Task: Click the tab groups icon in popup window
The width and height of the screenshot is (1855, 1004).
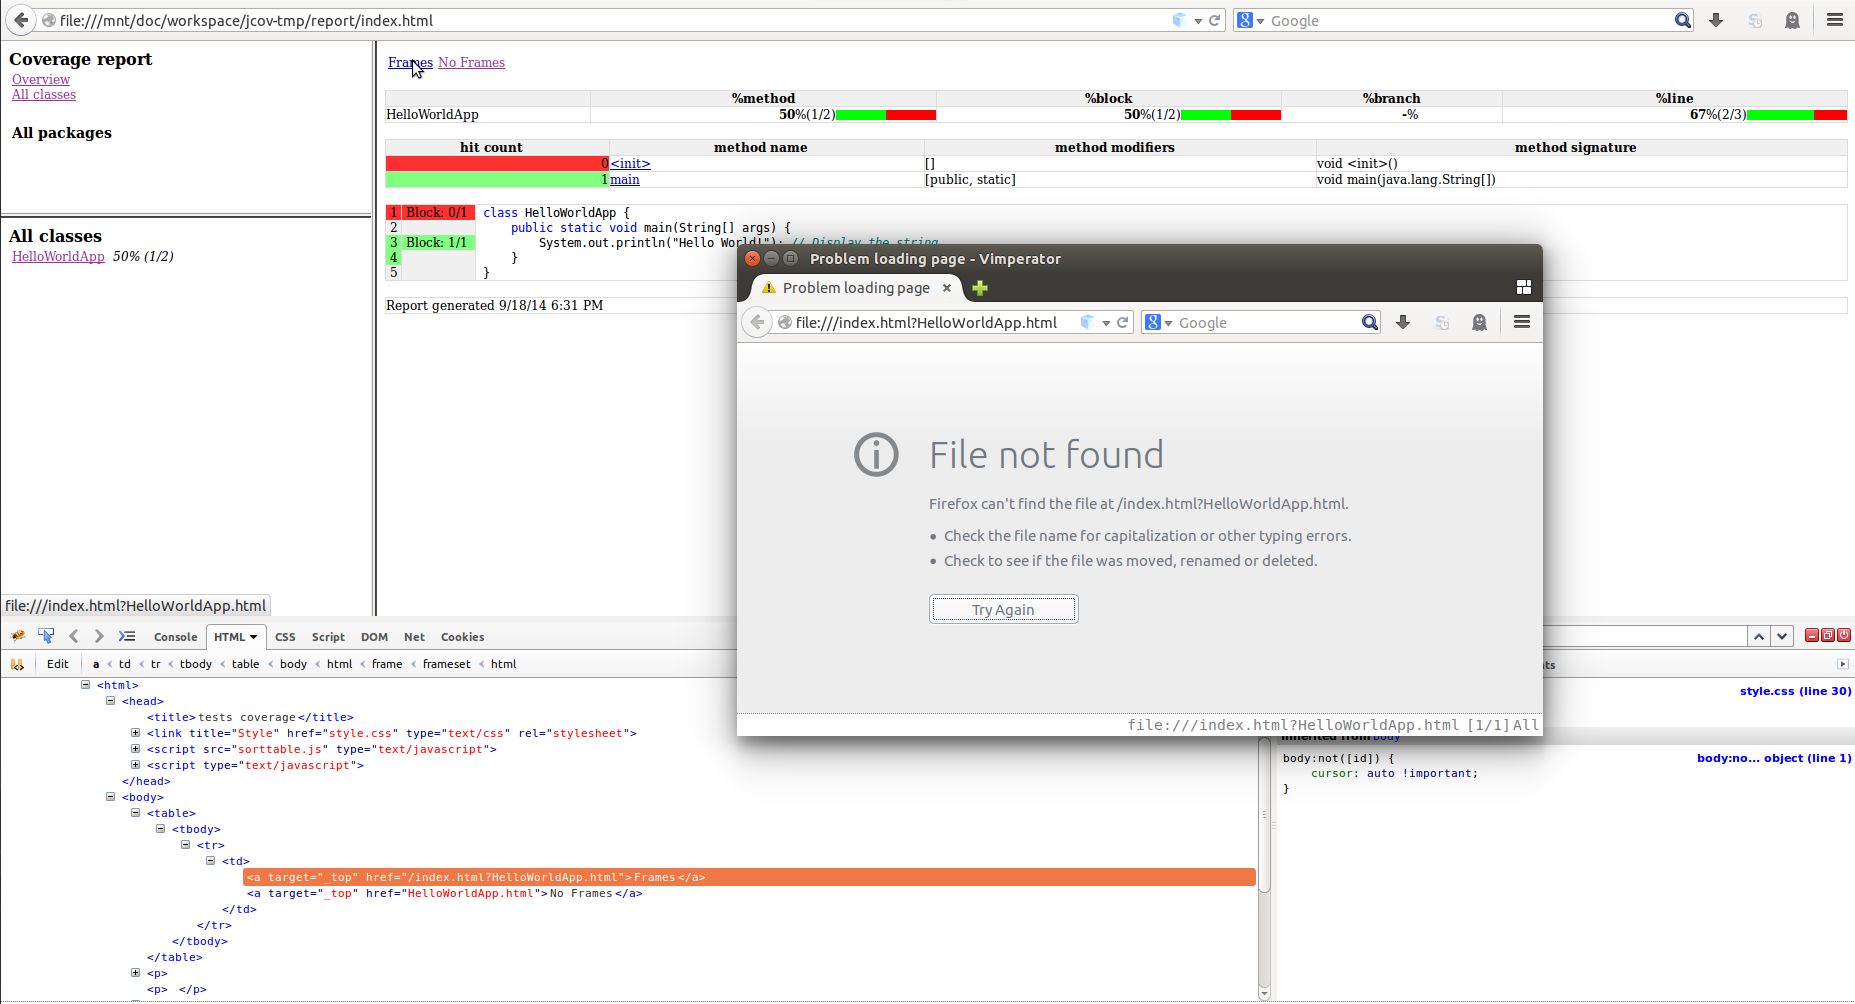Action: click(1523, 288)
